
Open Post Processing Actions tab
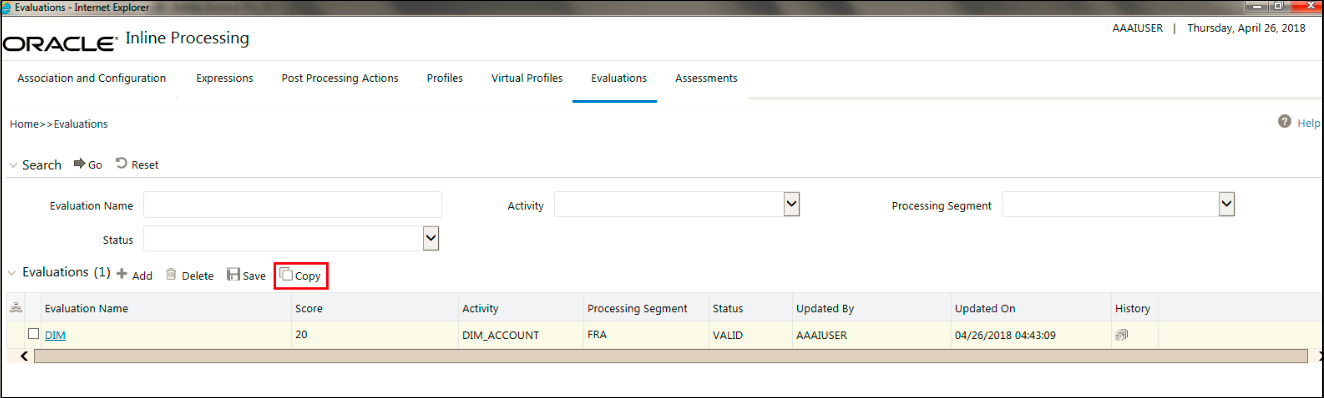[340, 78]
